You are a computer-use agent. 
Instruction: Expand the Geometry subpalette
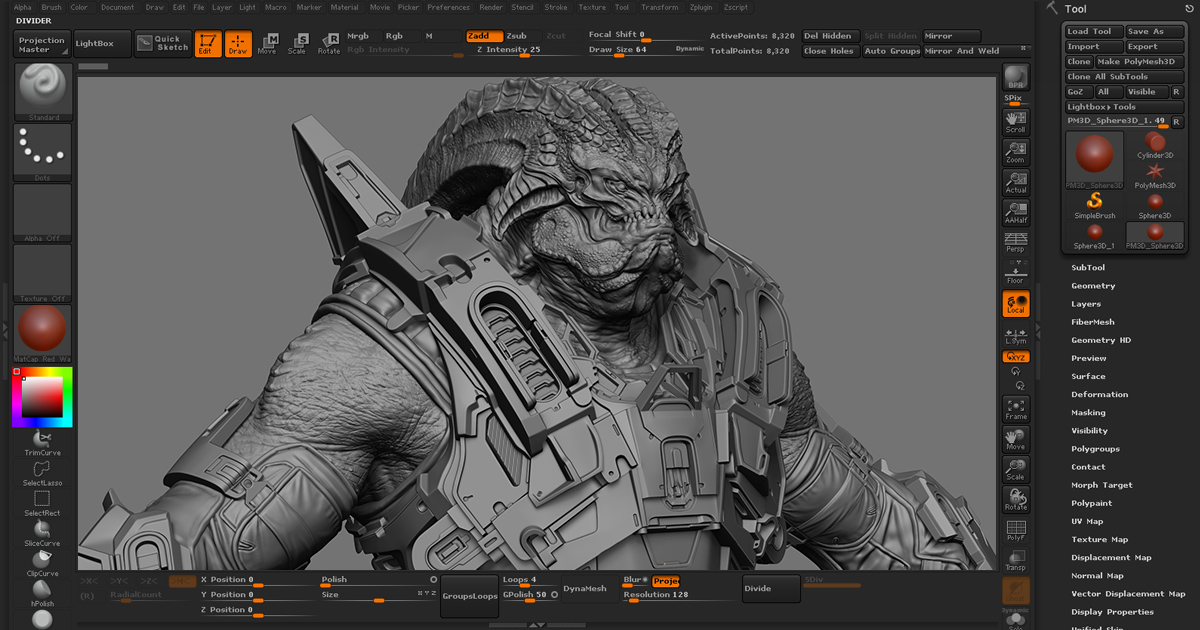pos(1093,286)
